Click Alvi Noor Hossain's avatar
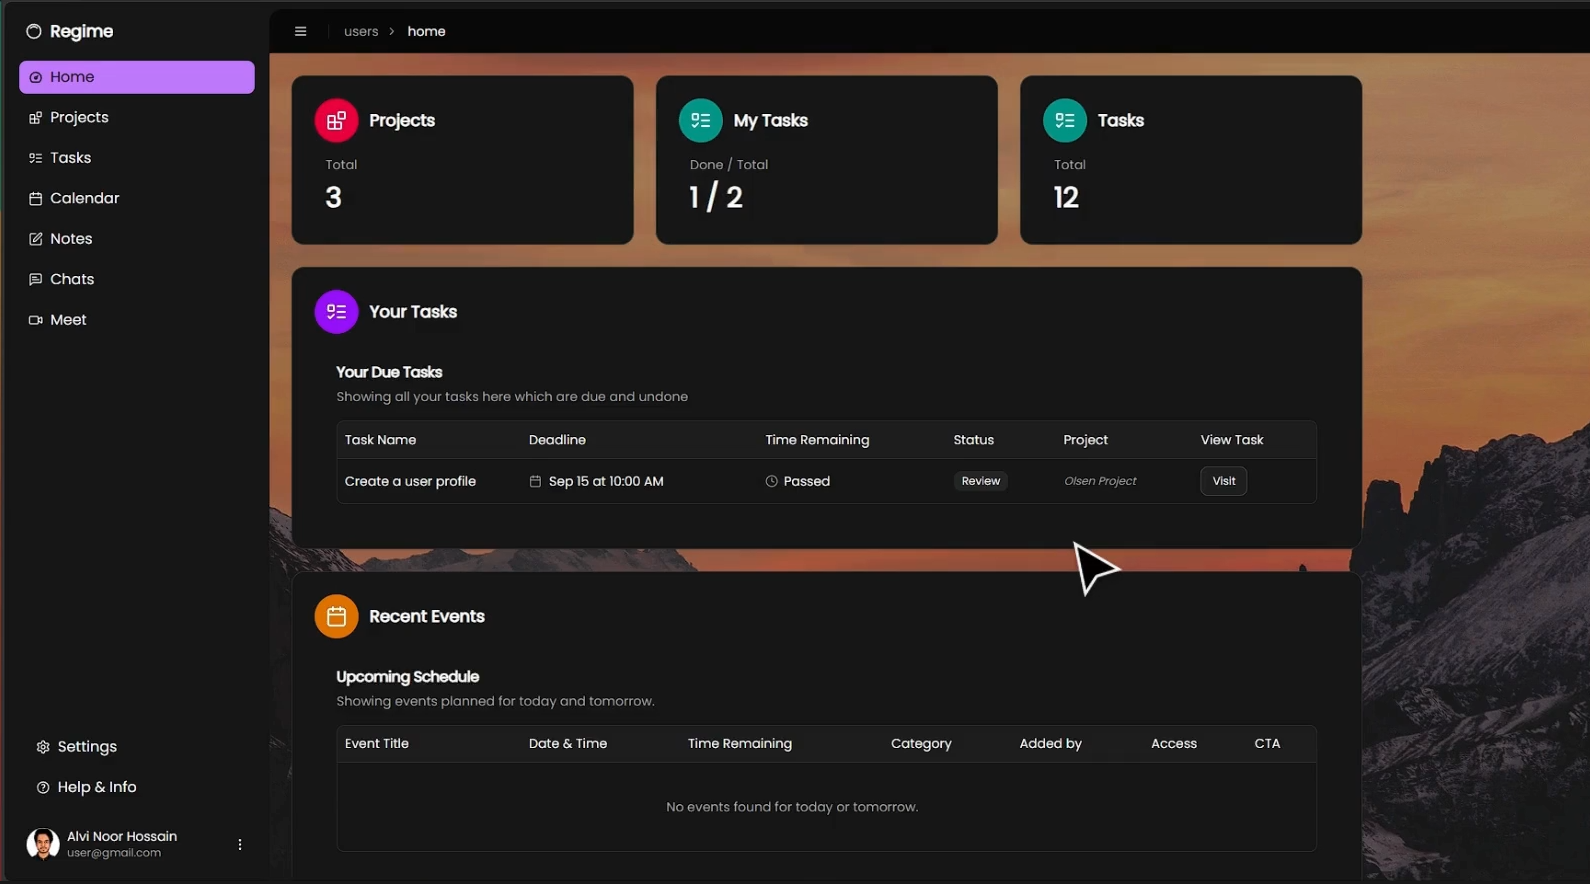Screen dimensions: 1590x884 (x=42, y=844)
